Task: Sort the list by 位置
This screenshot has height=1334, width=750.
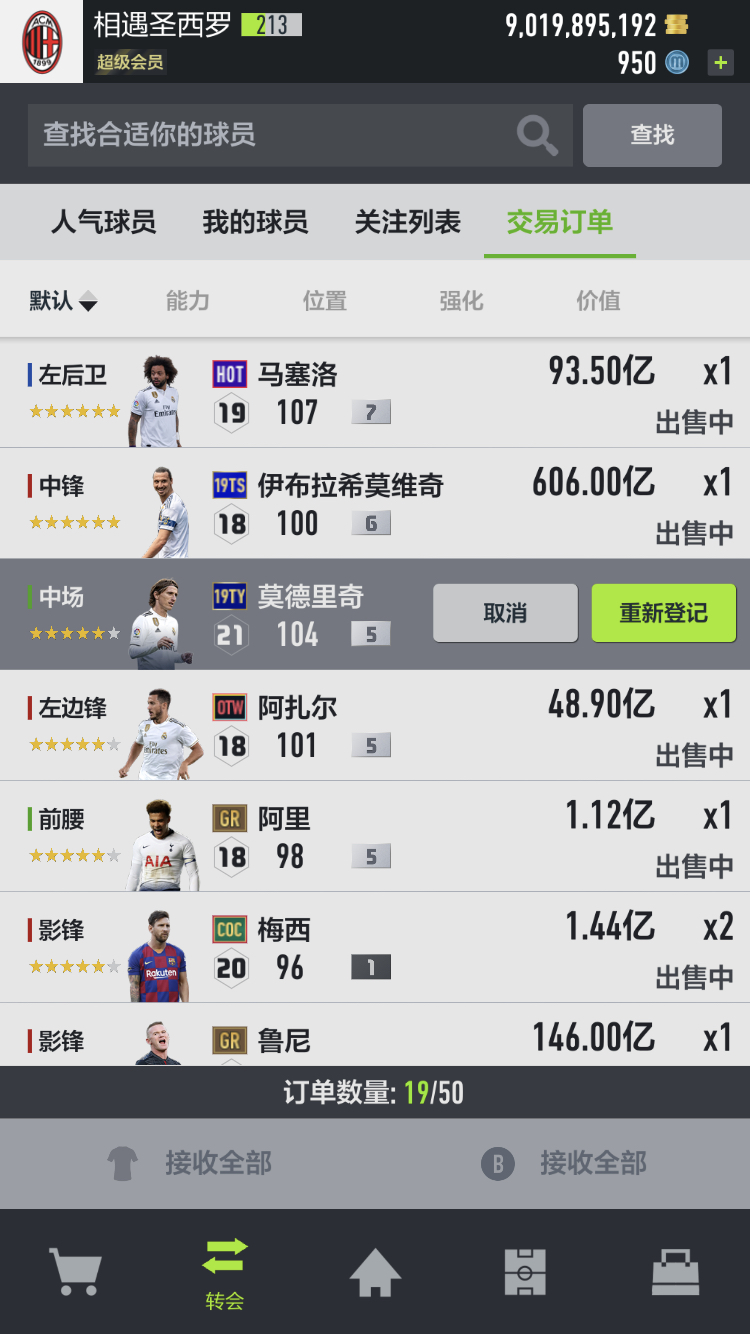Action: (x=325, y=300)
